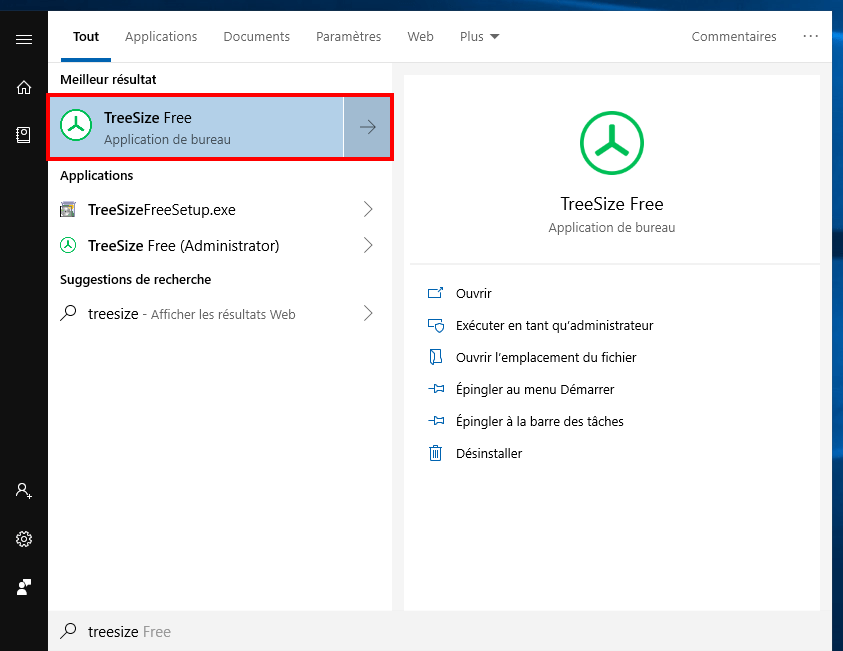
Task: Expand chevron for treesize web results
Action: tap(368, 313)
